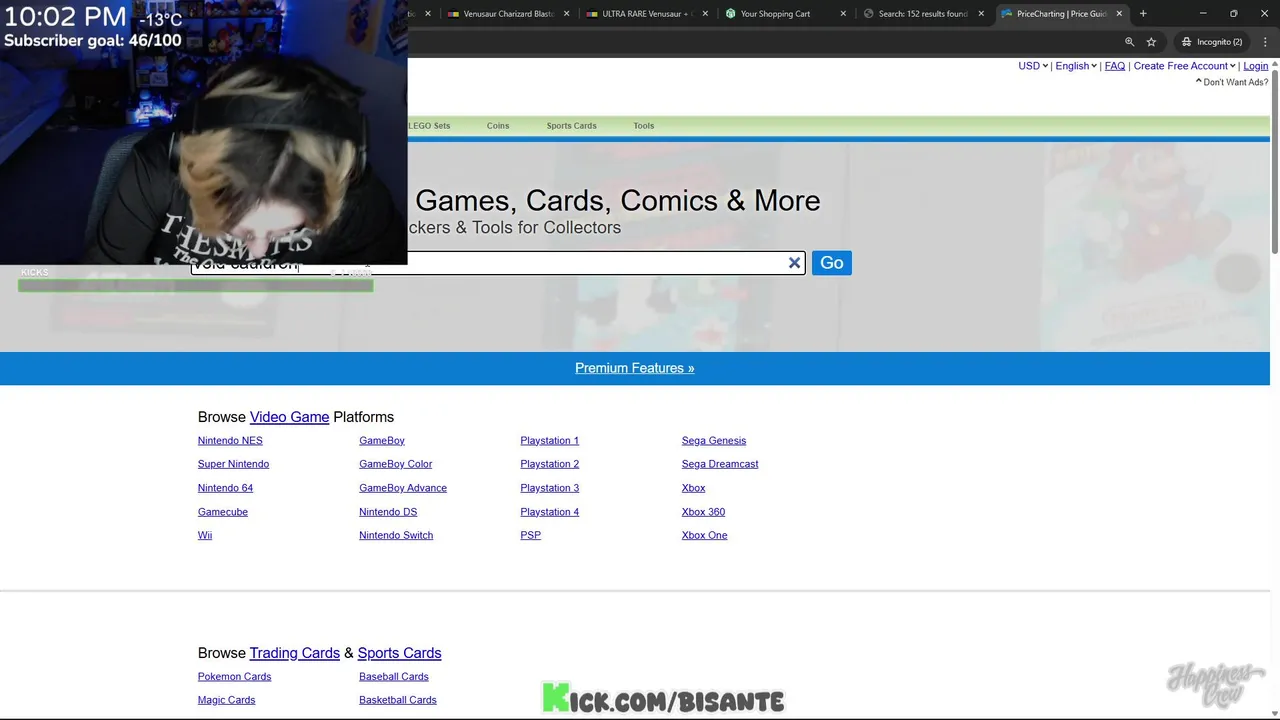The width and height of the screenshot is (1280, 720).
Task: Switch to the ULTRA RARE Venusaur tab
Action: (x=645, y=14)
